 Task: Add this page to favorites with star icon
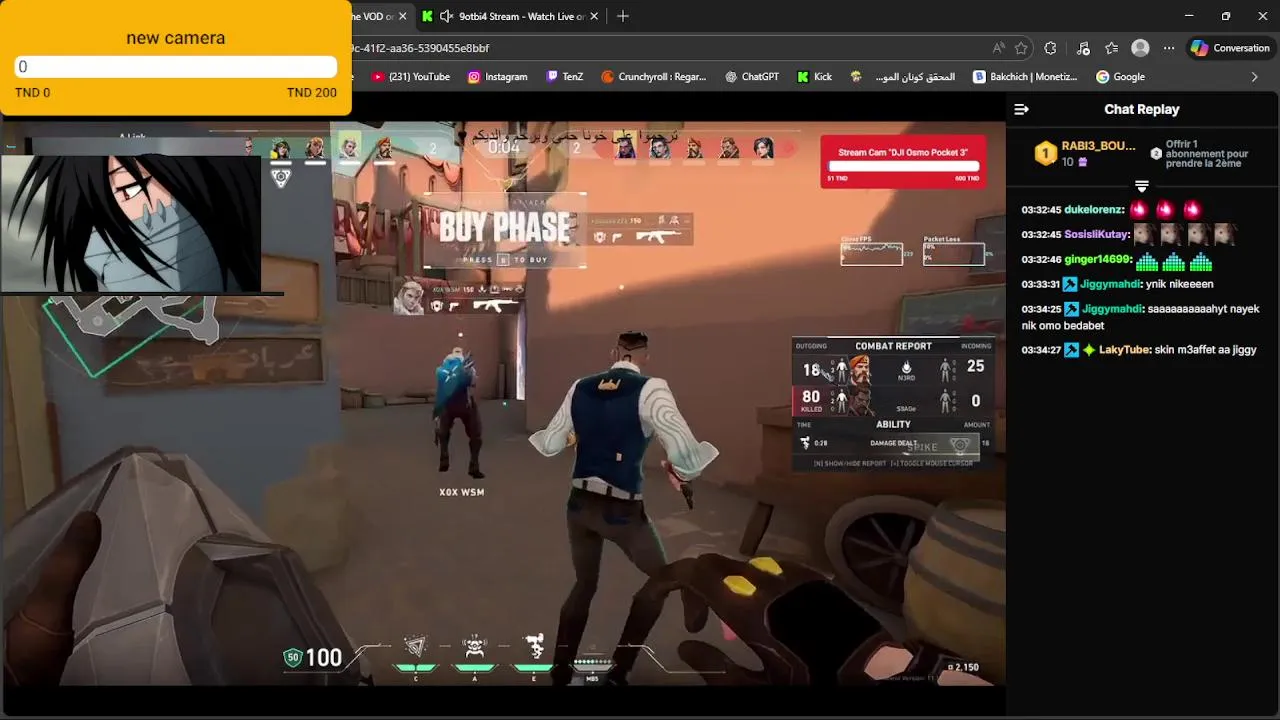click(x=1021, y=48)
